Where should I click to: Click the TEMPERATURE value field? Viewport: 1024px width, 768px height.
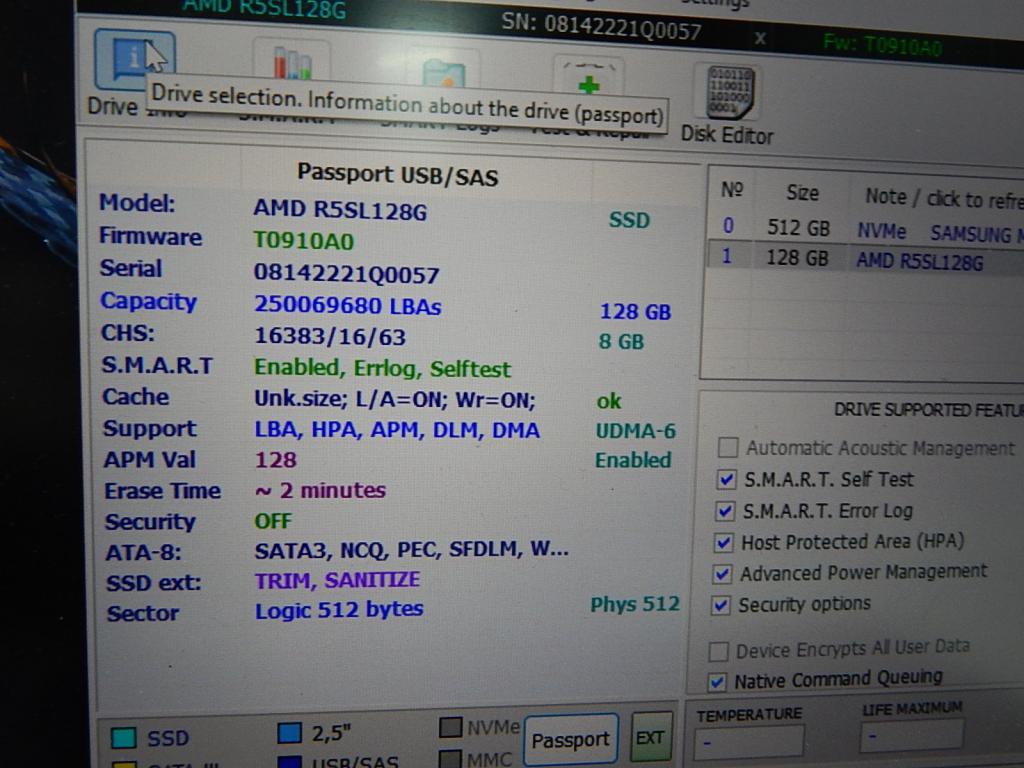tap(749, 743)
